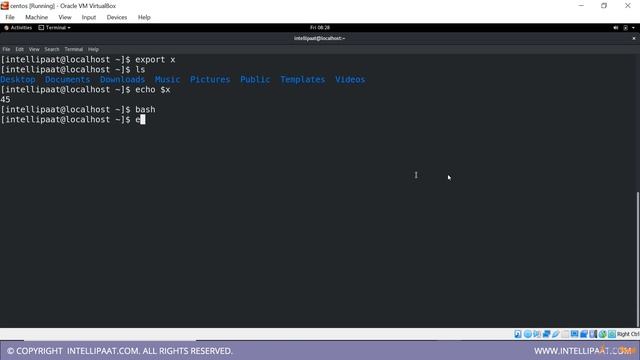
Task: Open the terminal's File menu
Action: point(6,49)
